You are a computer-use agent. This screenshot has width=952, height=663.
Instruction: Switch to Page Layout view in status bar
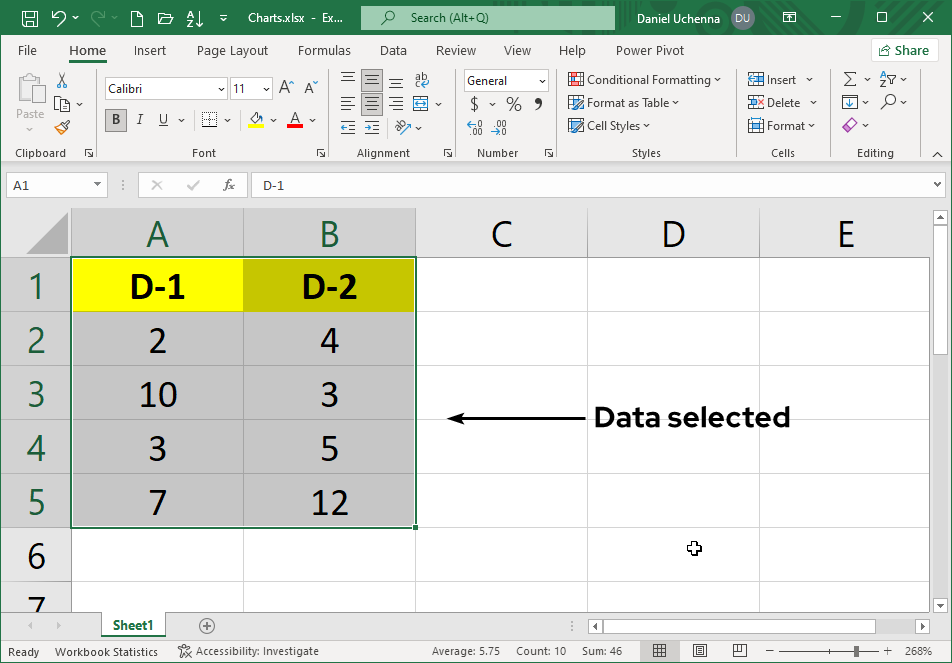pyautogui.click(x=700, y=651)
